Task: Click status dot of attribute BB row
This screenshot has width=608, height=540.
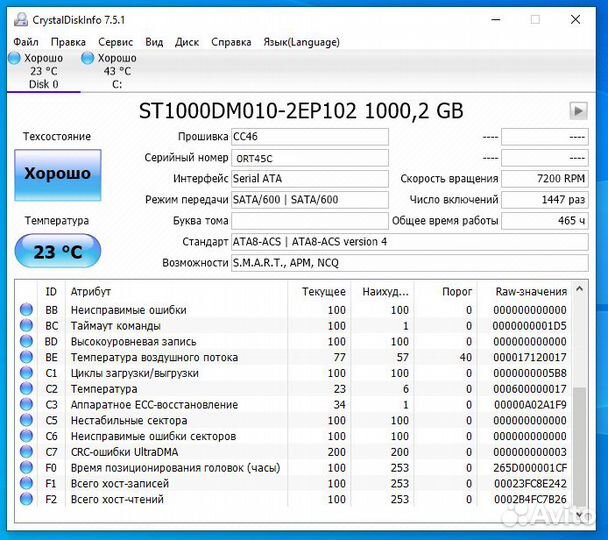Action: point(26,310)
